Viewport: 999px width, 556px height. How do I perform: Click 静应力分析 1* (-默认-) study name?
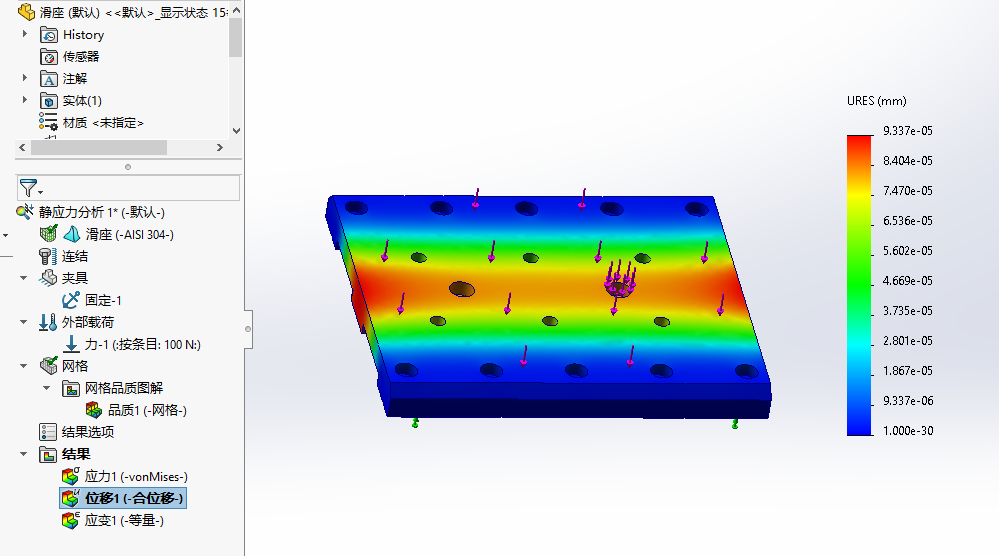point(102,212)
